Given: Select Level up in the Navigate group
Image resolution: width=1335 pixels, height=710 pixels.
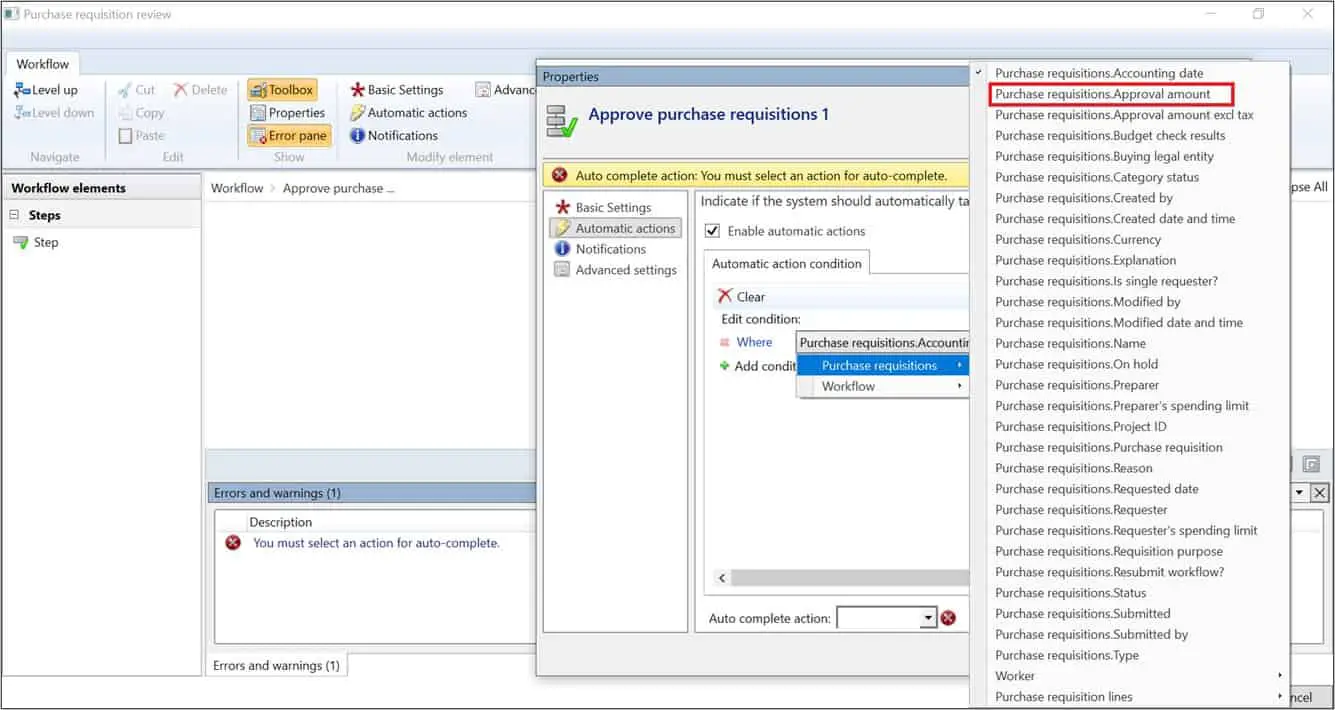Looking at the screenshot, I should (x=46, y=89).
